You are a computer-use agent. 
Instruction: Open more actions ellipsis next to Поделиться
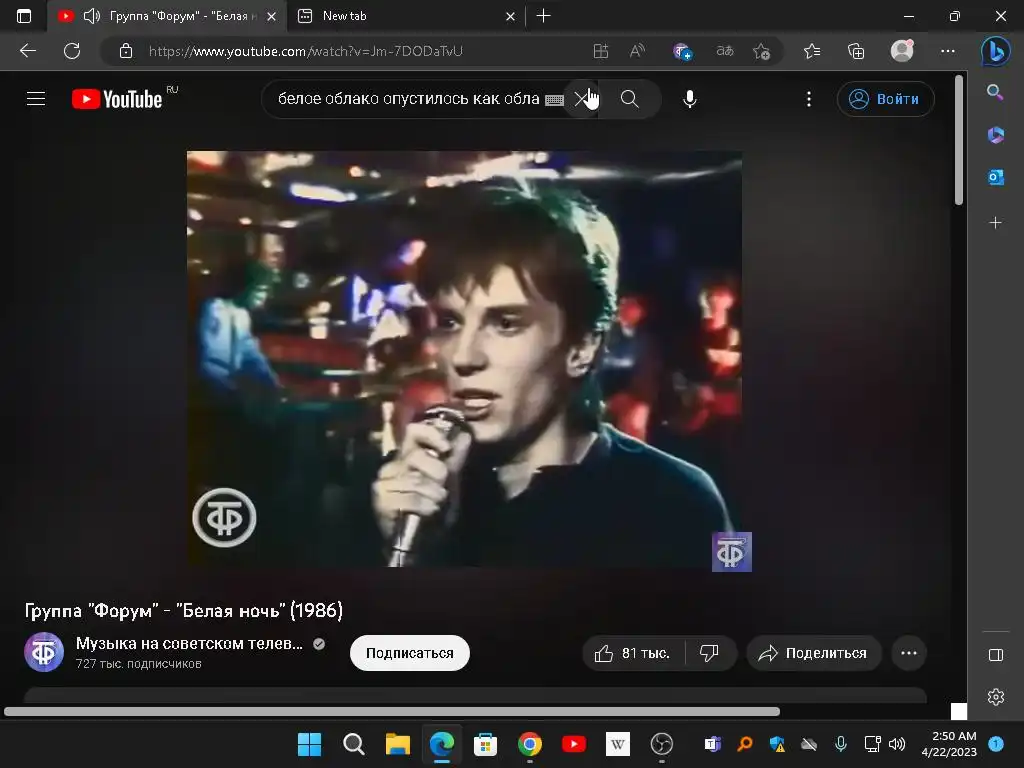coord(908,653)
